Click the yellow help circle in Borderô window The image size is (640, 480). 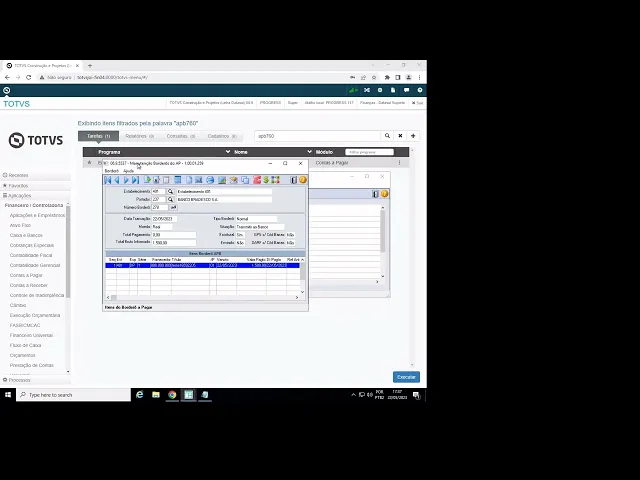click(x=303, y=180)
